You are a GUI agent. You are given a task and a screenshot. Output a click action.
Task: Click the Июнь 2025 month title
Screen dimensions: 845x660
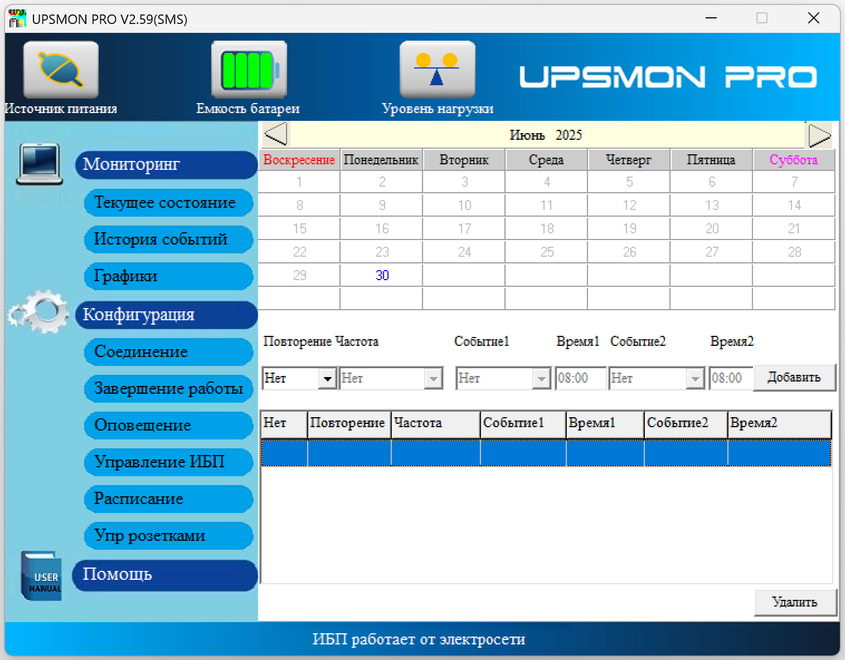click(x=546, y=135)
